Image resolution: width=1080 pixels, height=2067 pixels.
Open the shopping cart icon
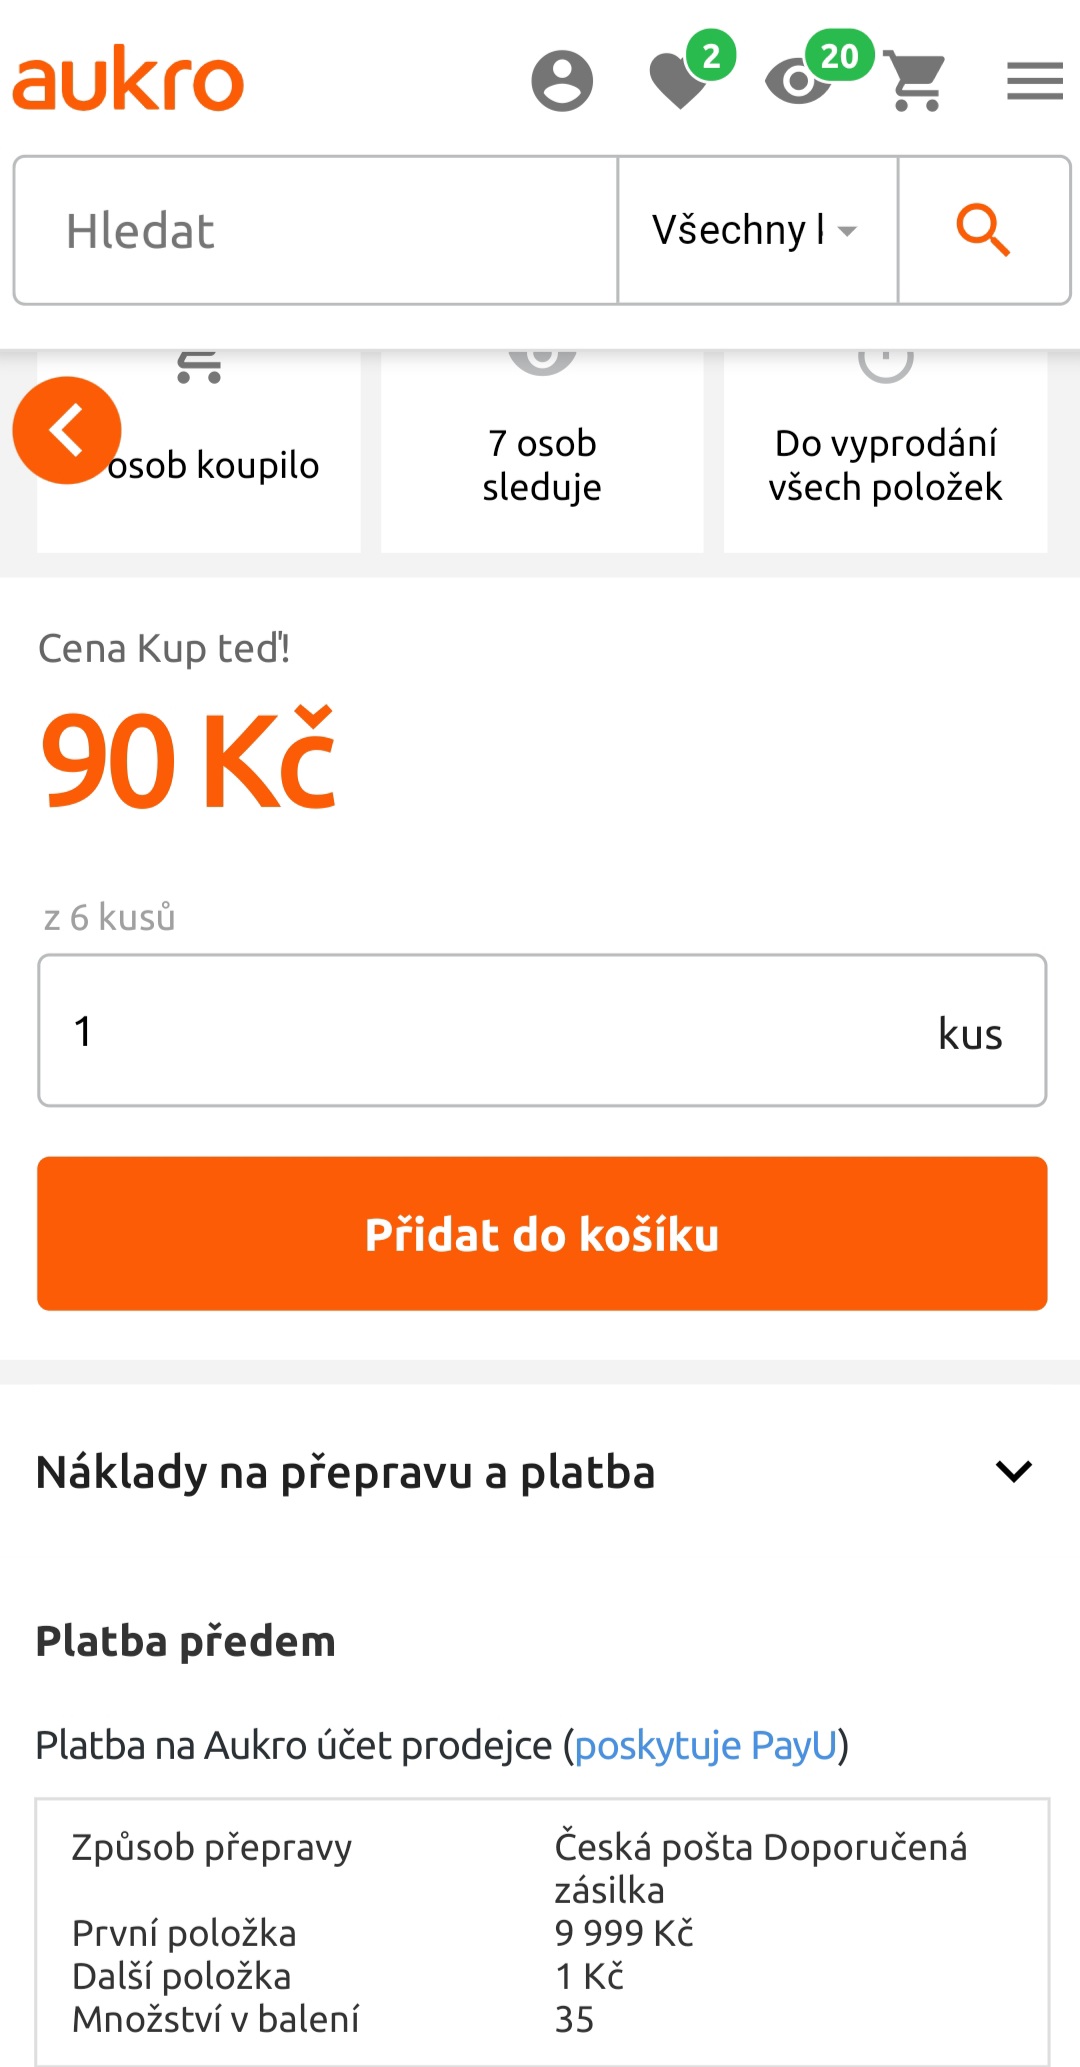[x=915, y=81]
